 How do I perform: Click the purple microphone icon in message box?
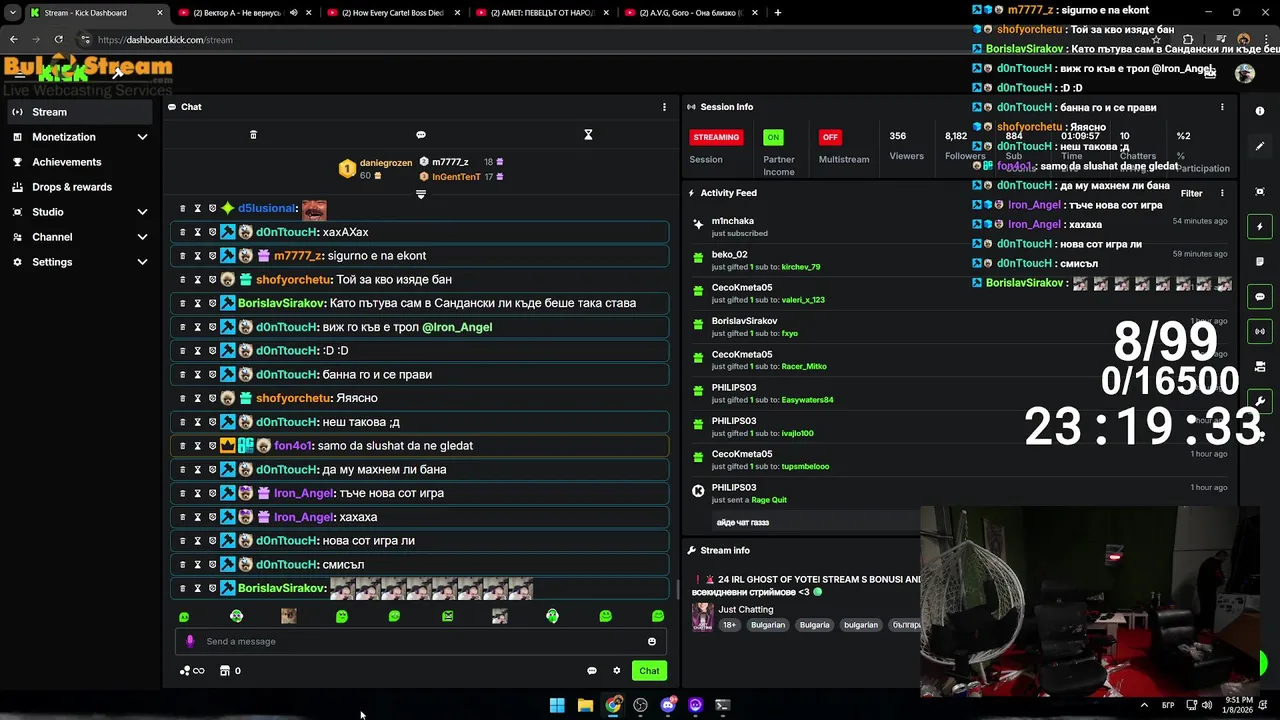click(x=190, y=642)
